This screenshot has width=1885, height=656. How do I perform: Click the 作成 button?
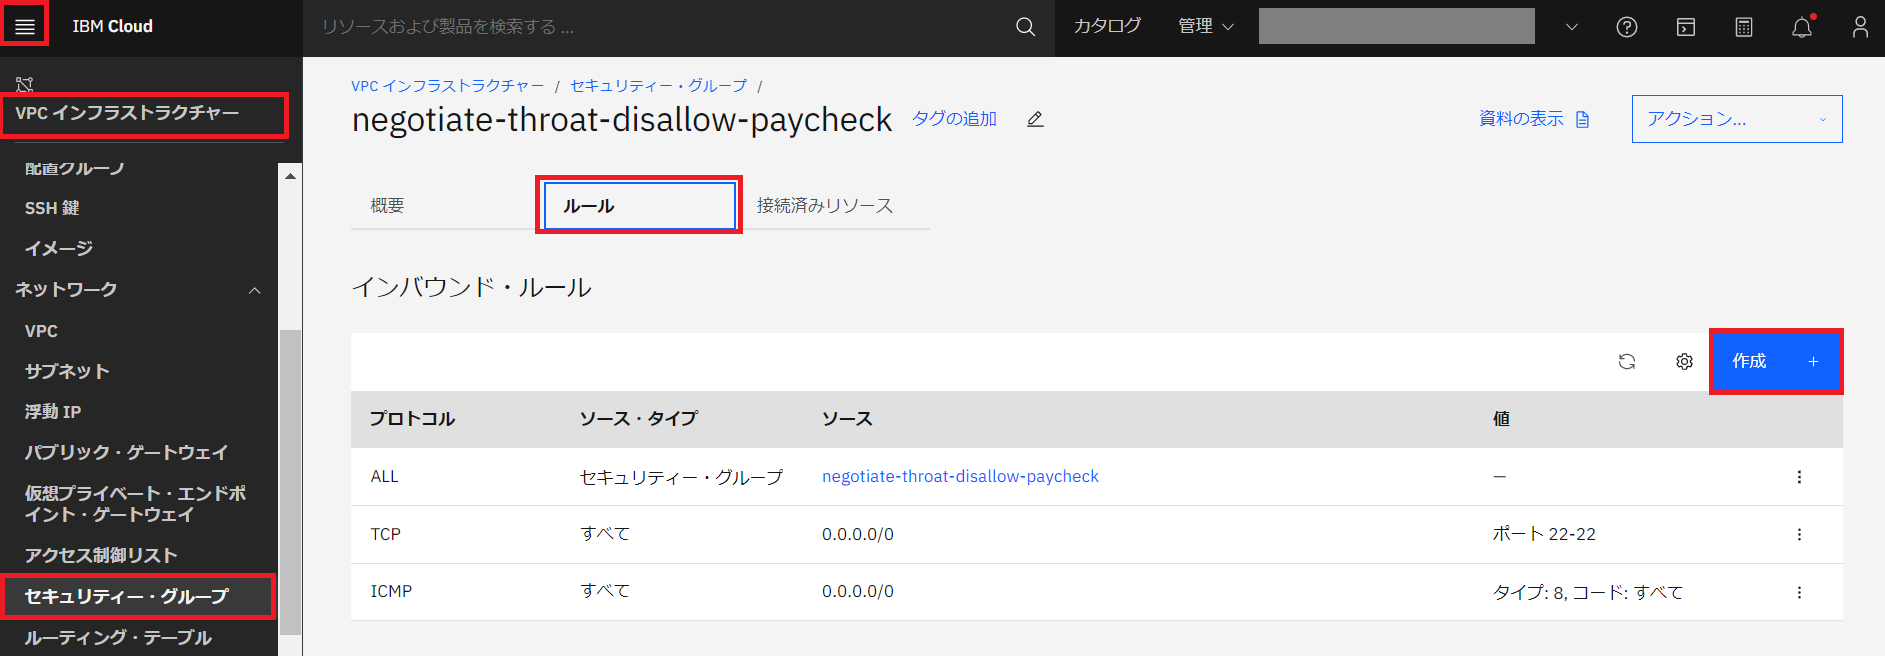pyautogui.click(x=1775, y=362)
